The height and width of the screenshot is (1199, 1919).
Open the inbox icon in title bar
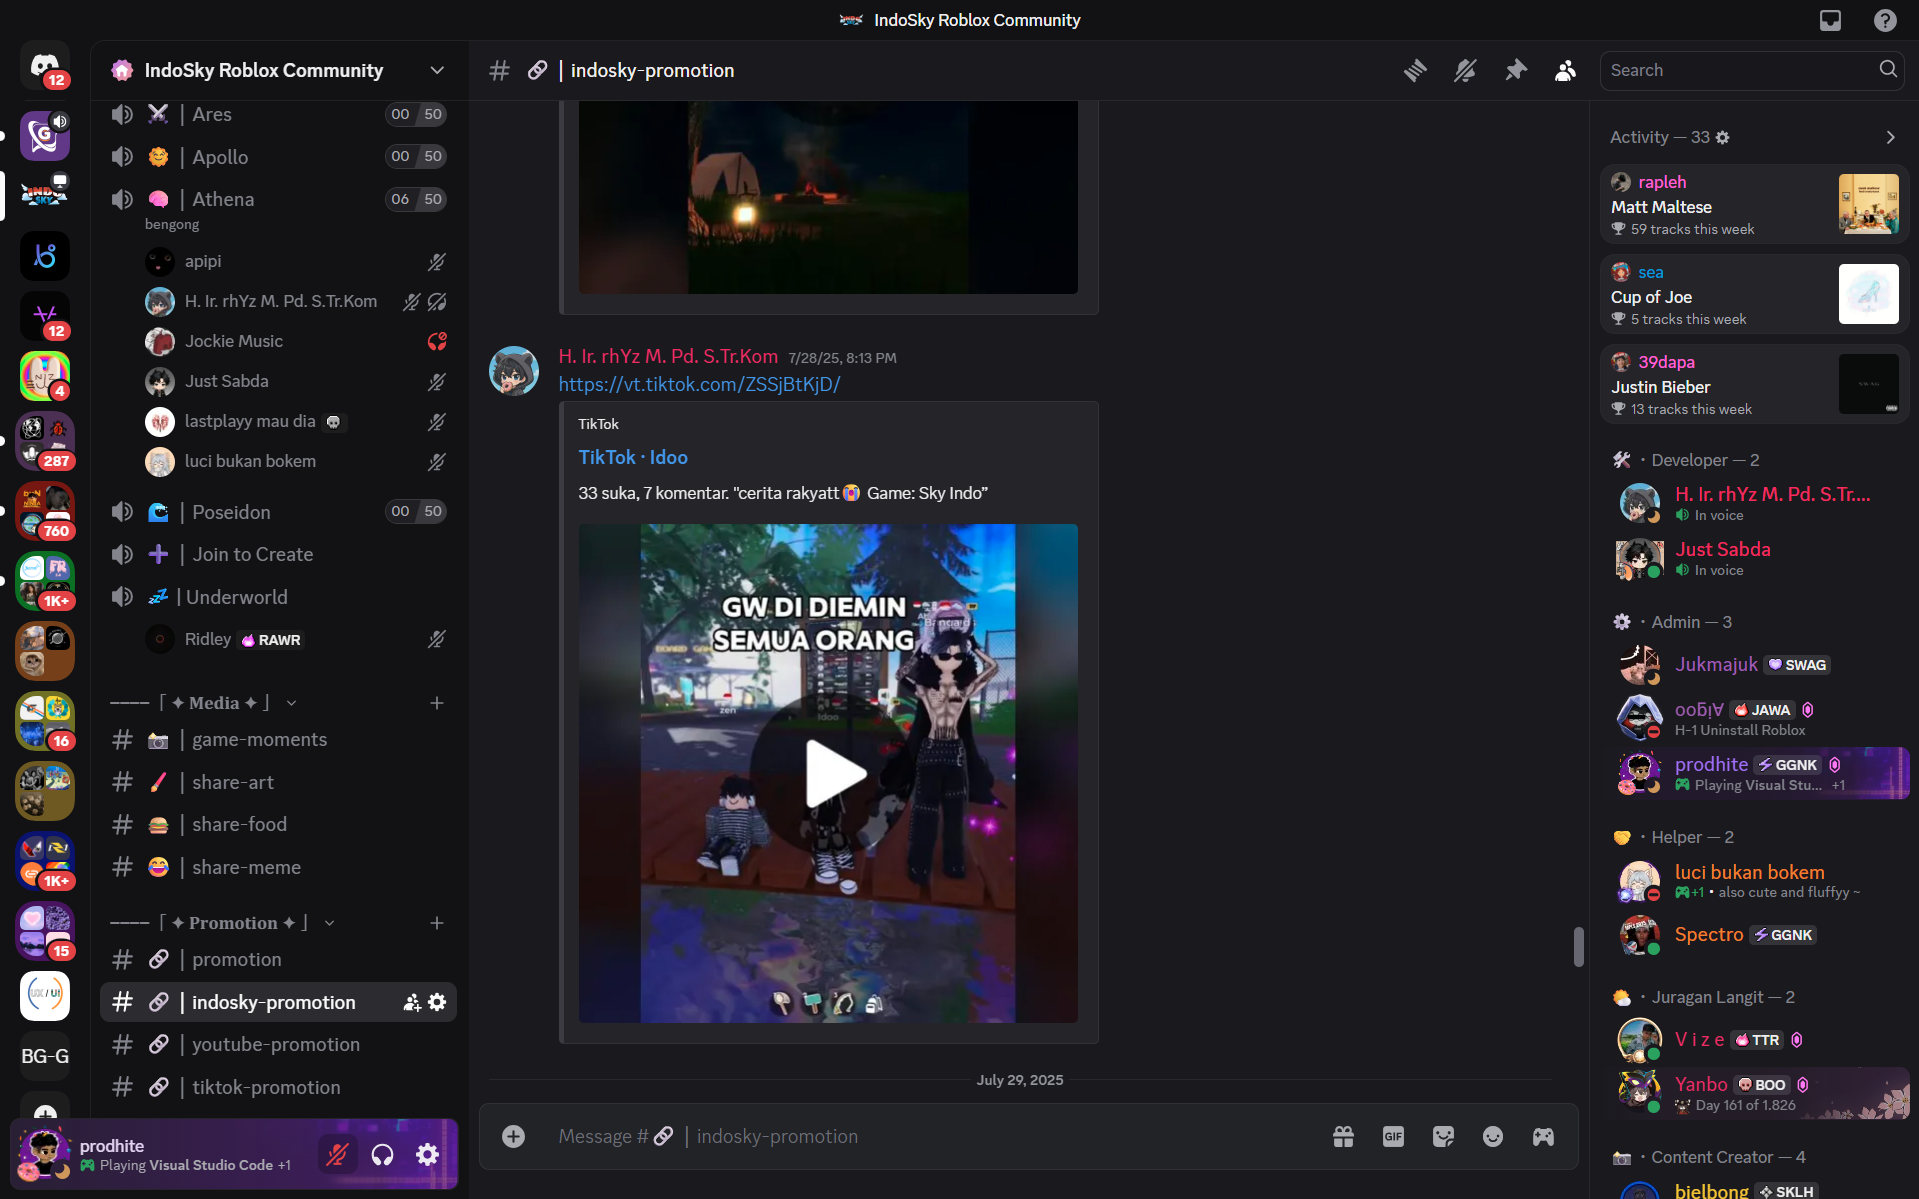[1830, 20]
